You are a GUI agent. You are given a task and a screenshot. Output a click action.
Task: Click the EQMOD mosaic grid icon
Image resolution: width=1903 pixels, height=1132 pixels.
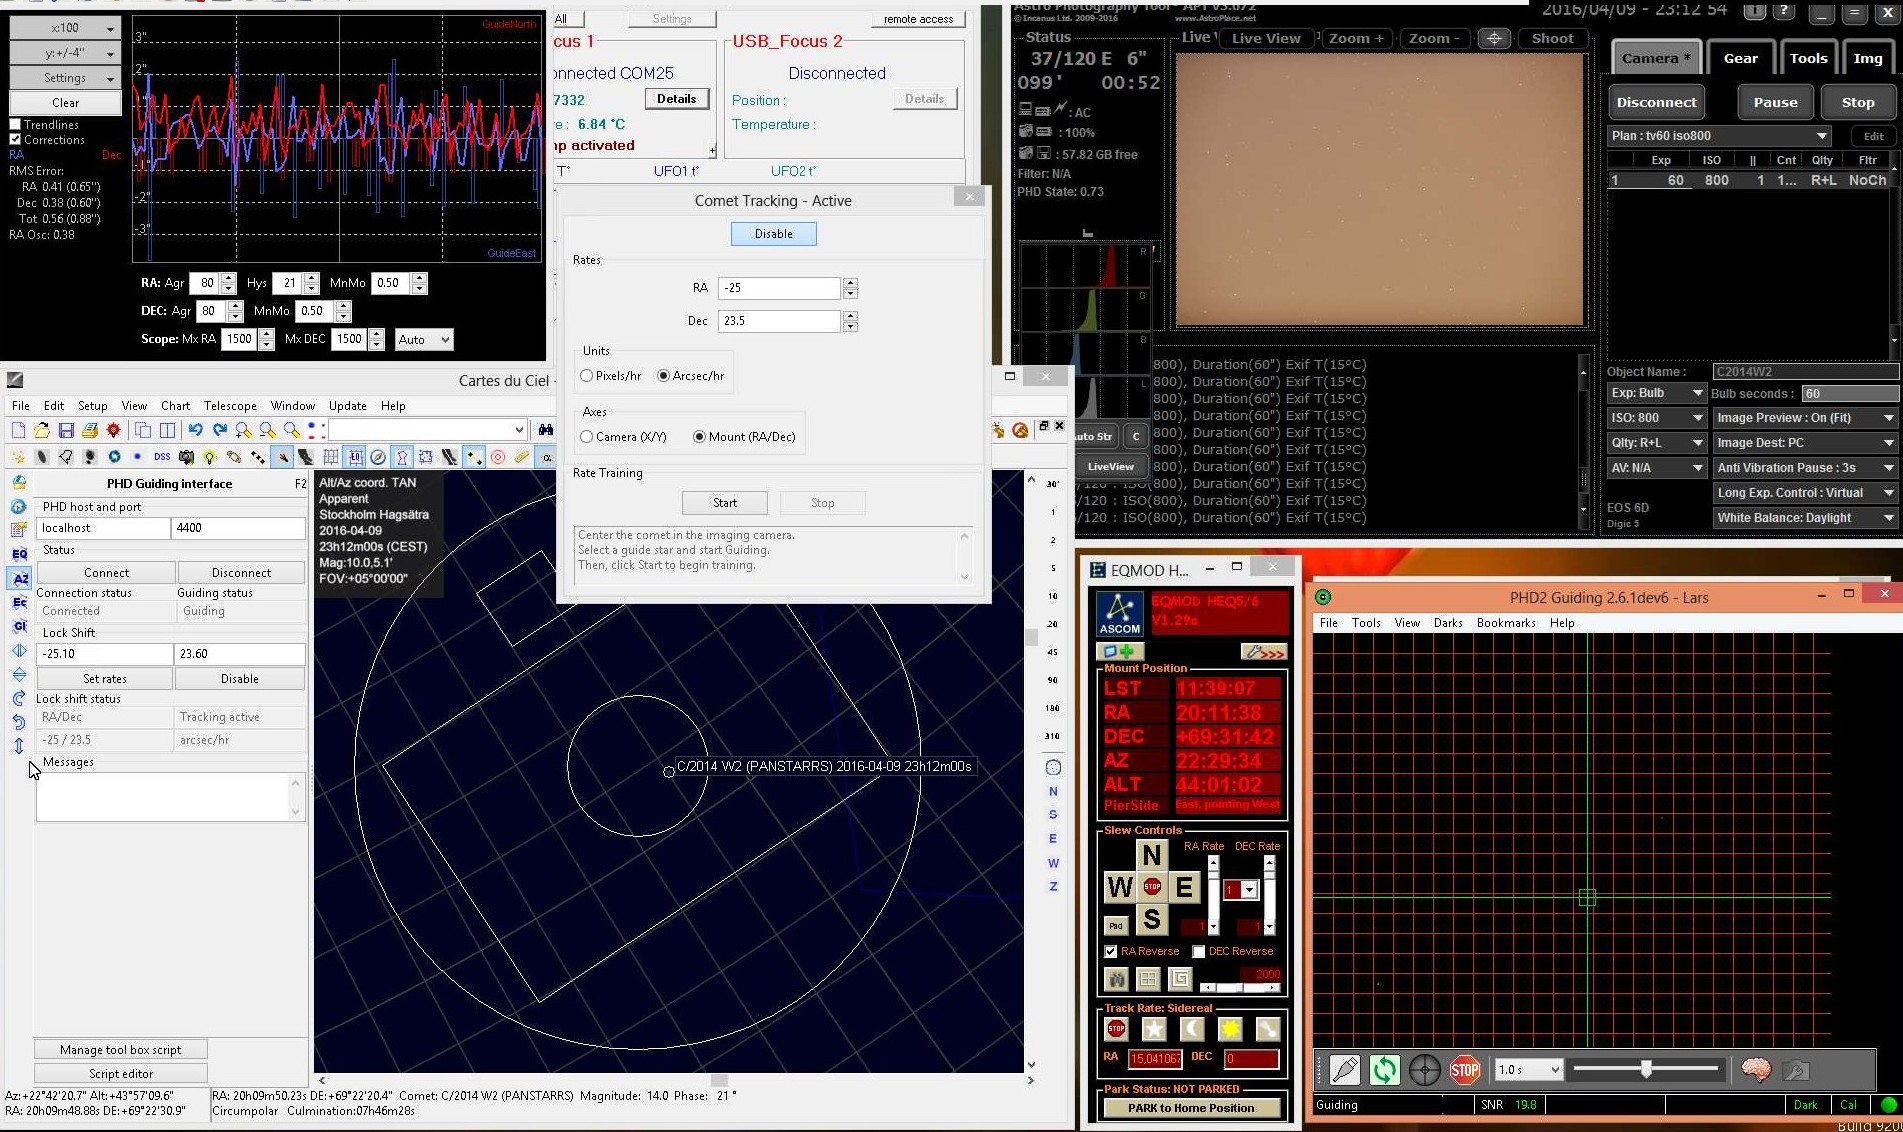[1148, 979]
